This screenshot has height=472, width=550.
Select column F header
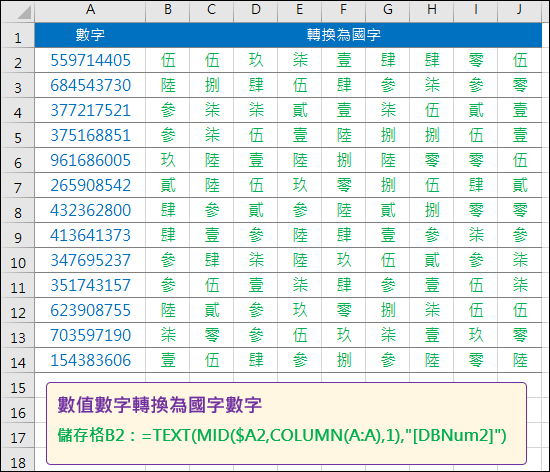coord(343,12)
